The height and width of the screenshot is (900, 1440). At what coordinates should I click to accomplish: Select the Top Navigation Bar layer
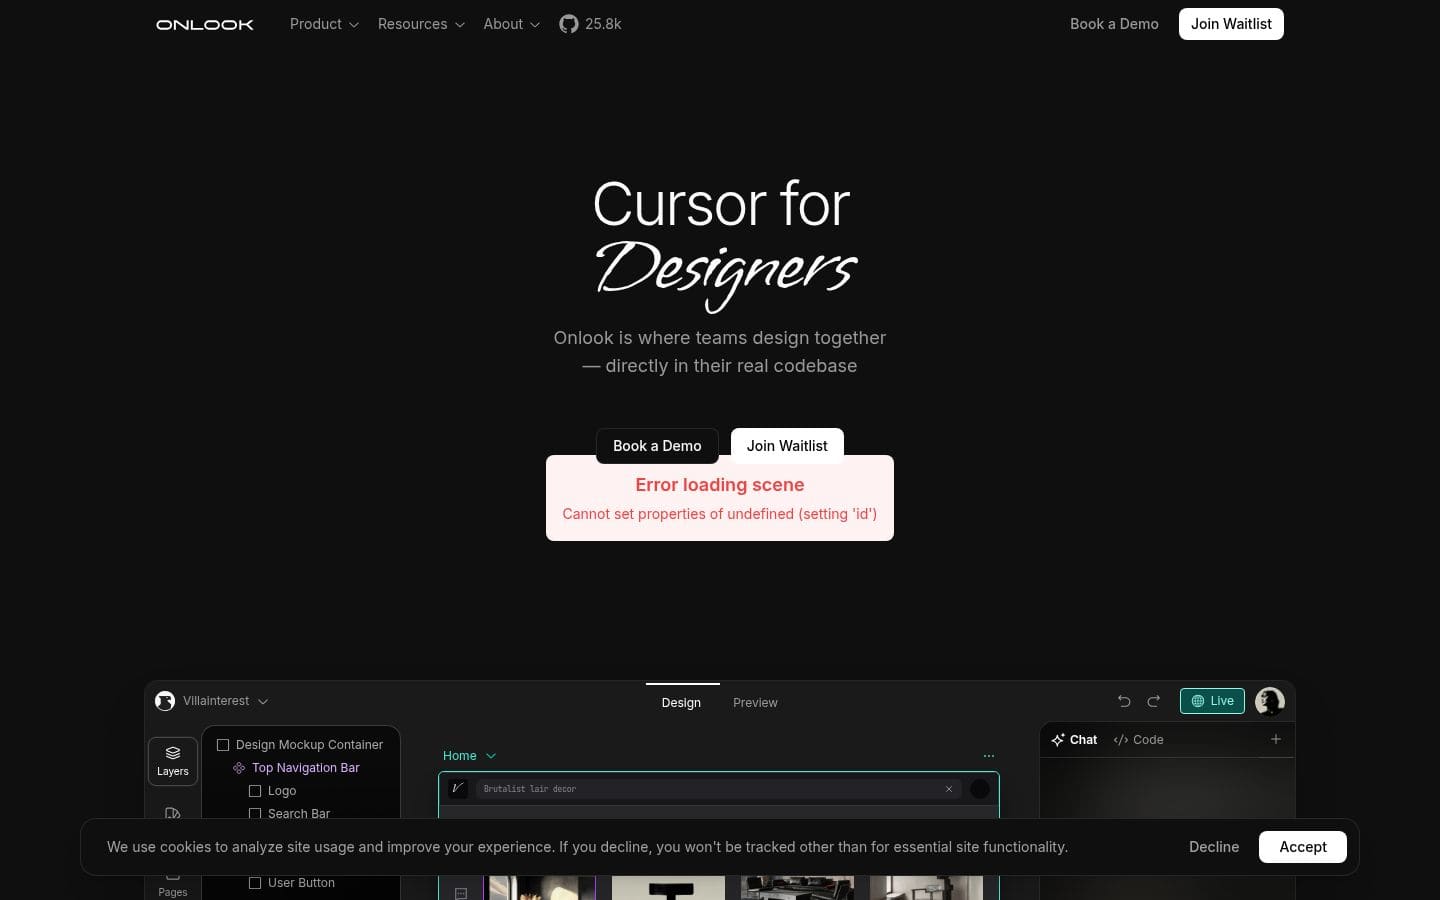point(305,768)
